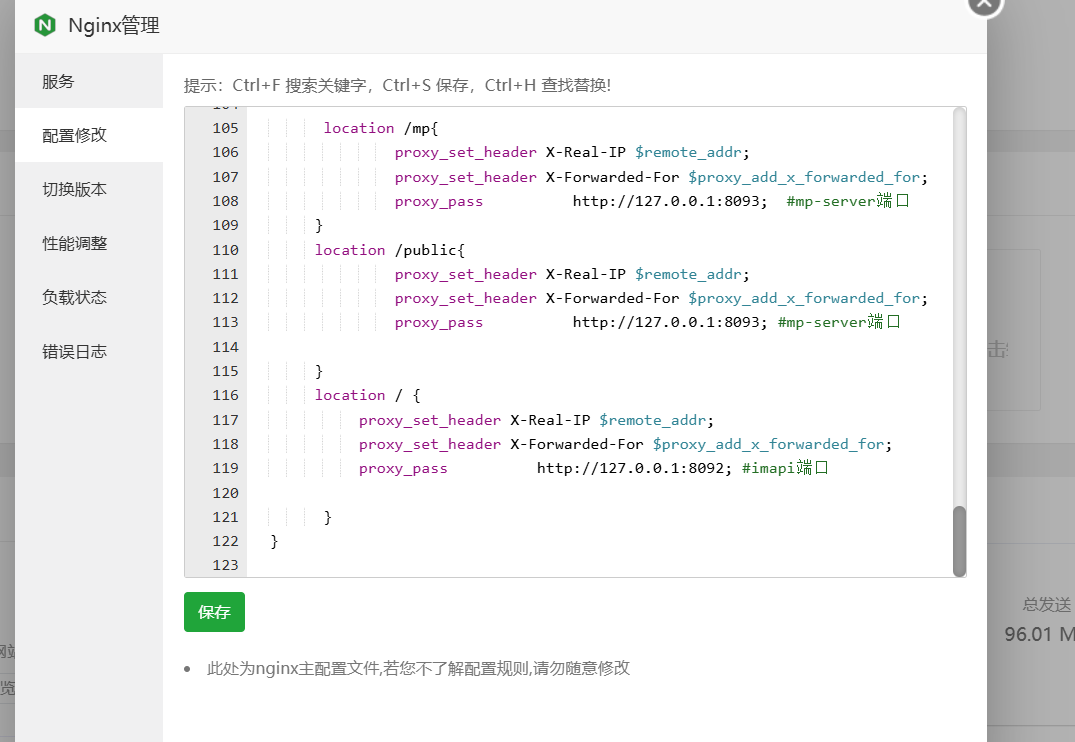Screen dimensions: 1075x742
Task: Close the Nginx management dialog
Action: point(985,3)
